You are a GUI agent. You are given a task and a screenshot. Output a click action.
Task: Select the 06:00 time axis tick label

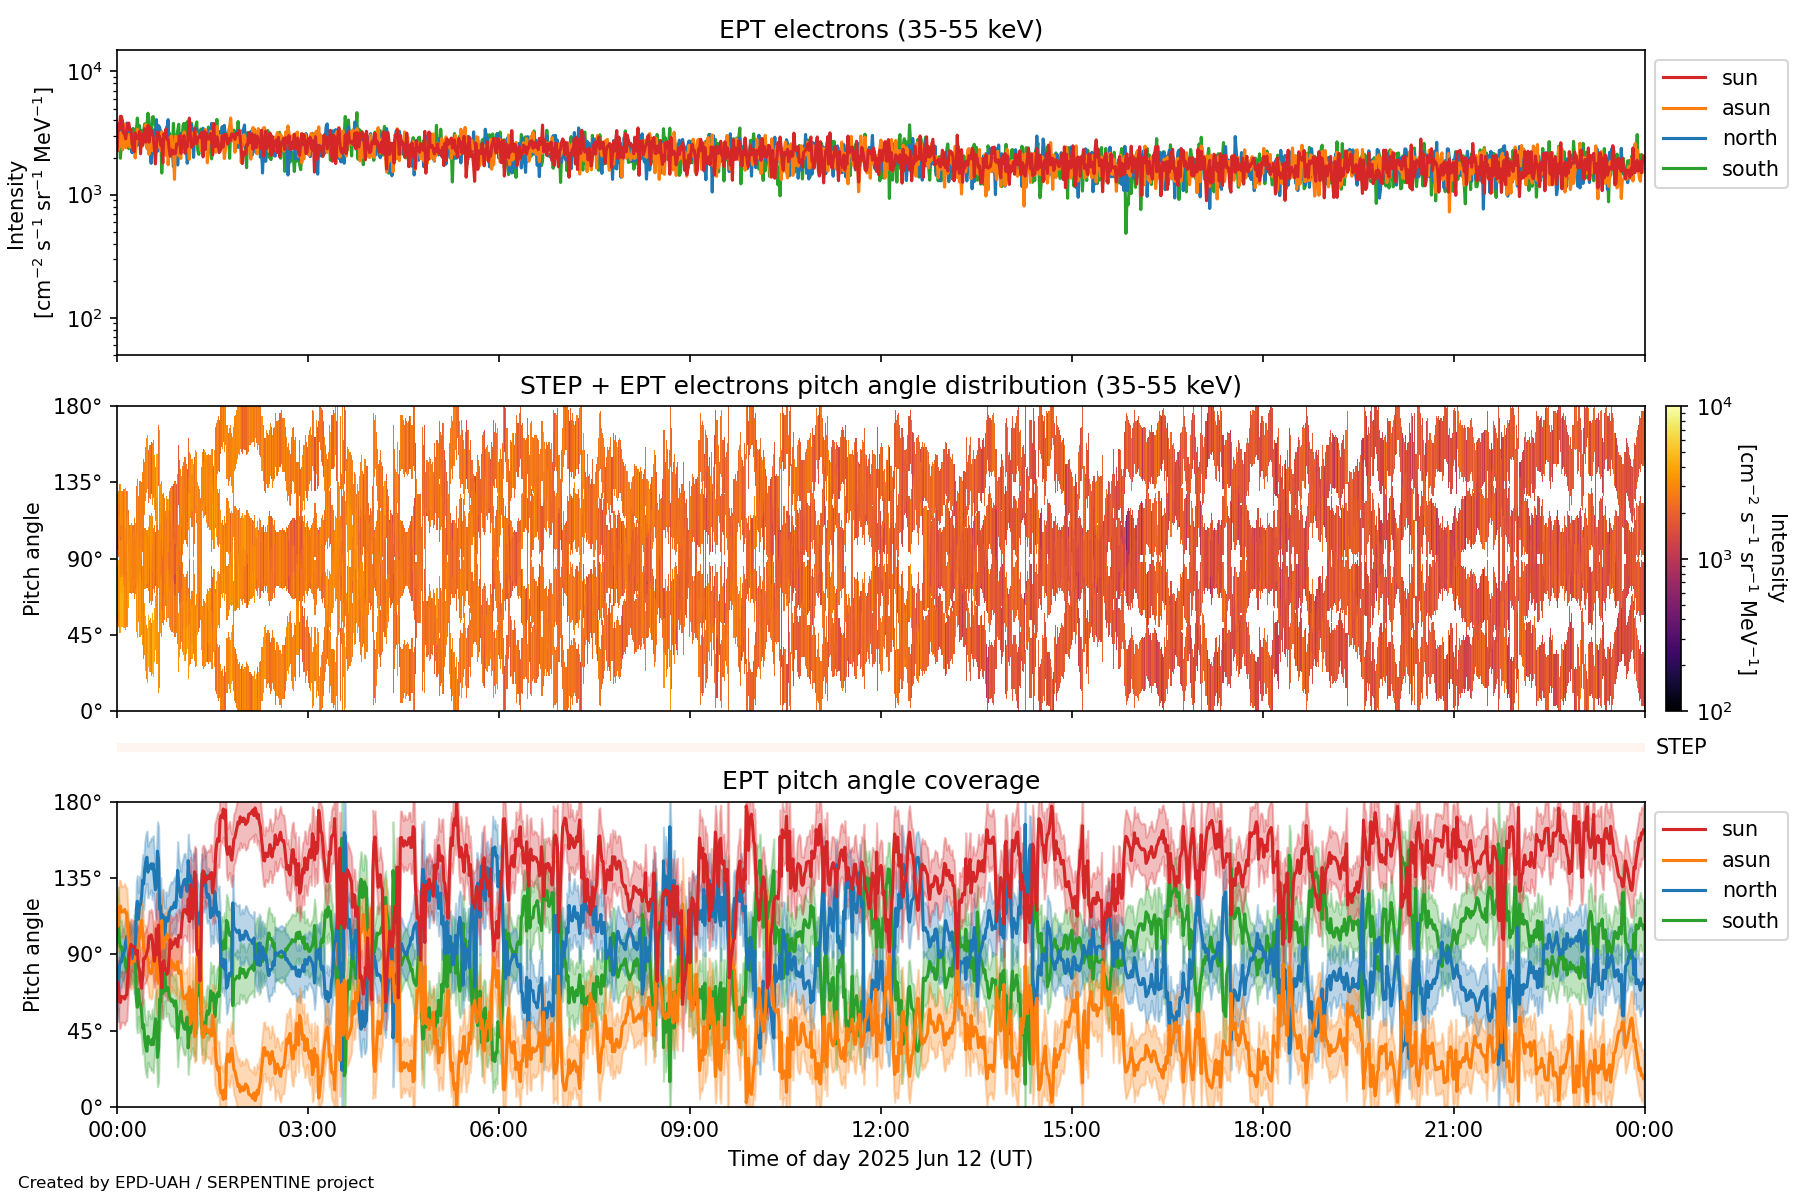pos(498,1130)
